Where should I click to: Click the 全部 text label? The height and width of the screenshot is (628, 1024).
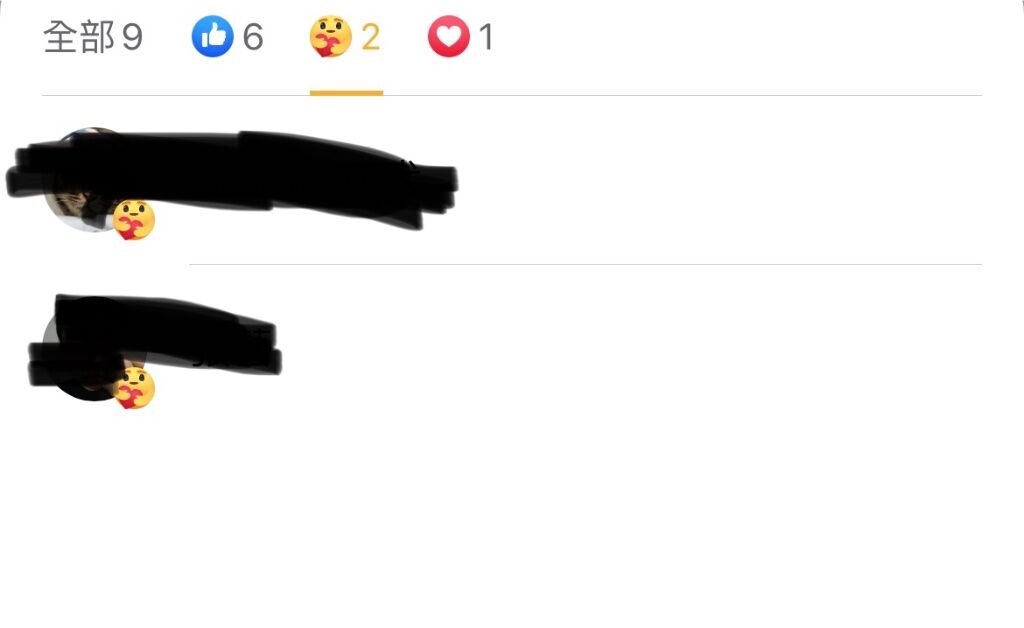coord(79,37)
